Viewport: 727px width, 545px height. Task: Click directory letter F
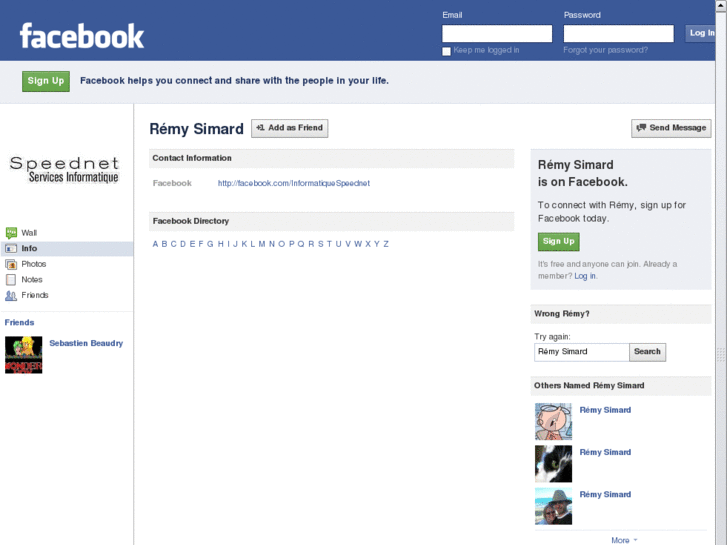(201, 244)
